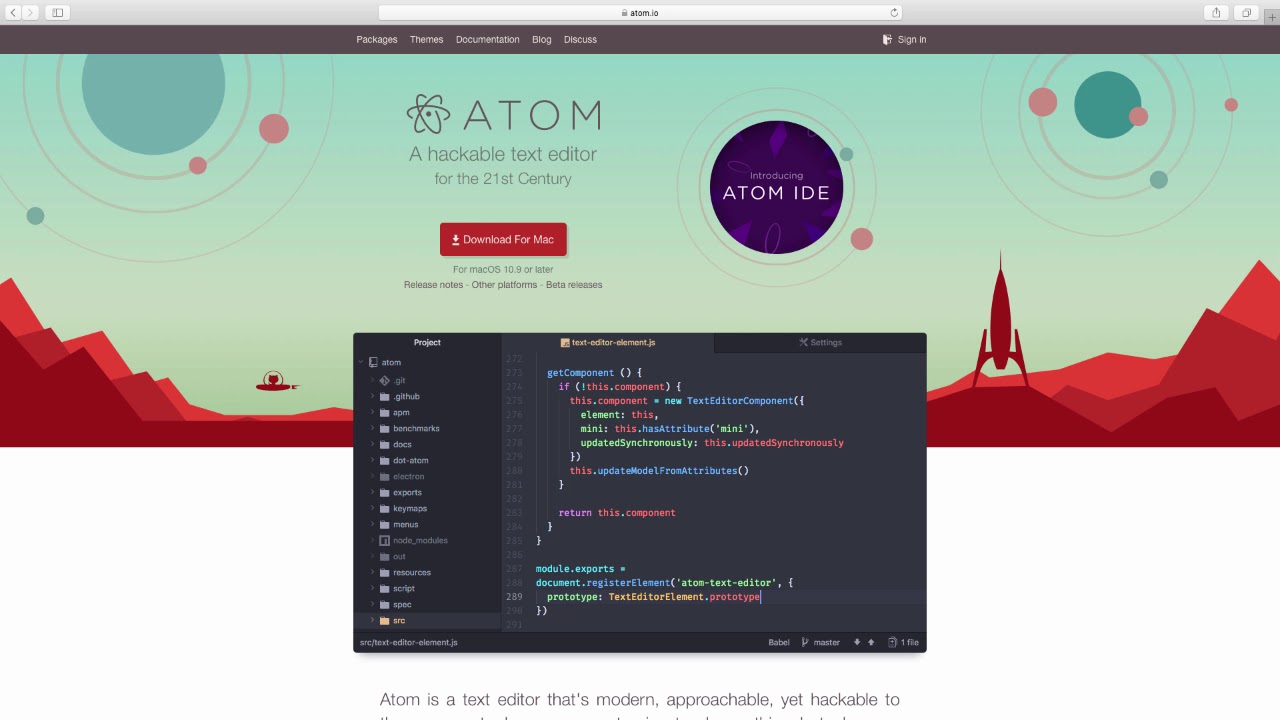1280x720 pixels.
Task: Open a new tab with the plus button
Action: 1272,16
